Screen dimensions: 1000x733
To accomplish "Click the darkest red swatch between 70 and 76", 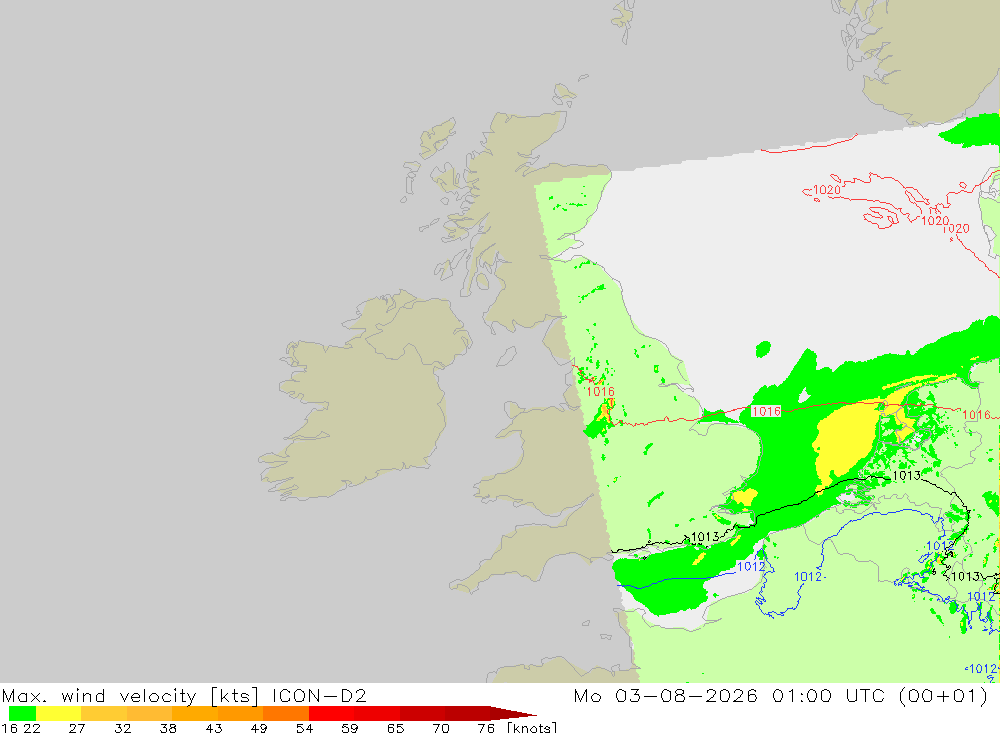I will click(467, 713).
